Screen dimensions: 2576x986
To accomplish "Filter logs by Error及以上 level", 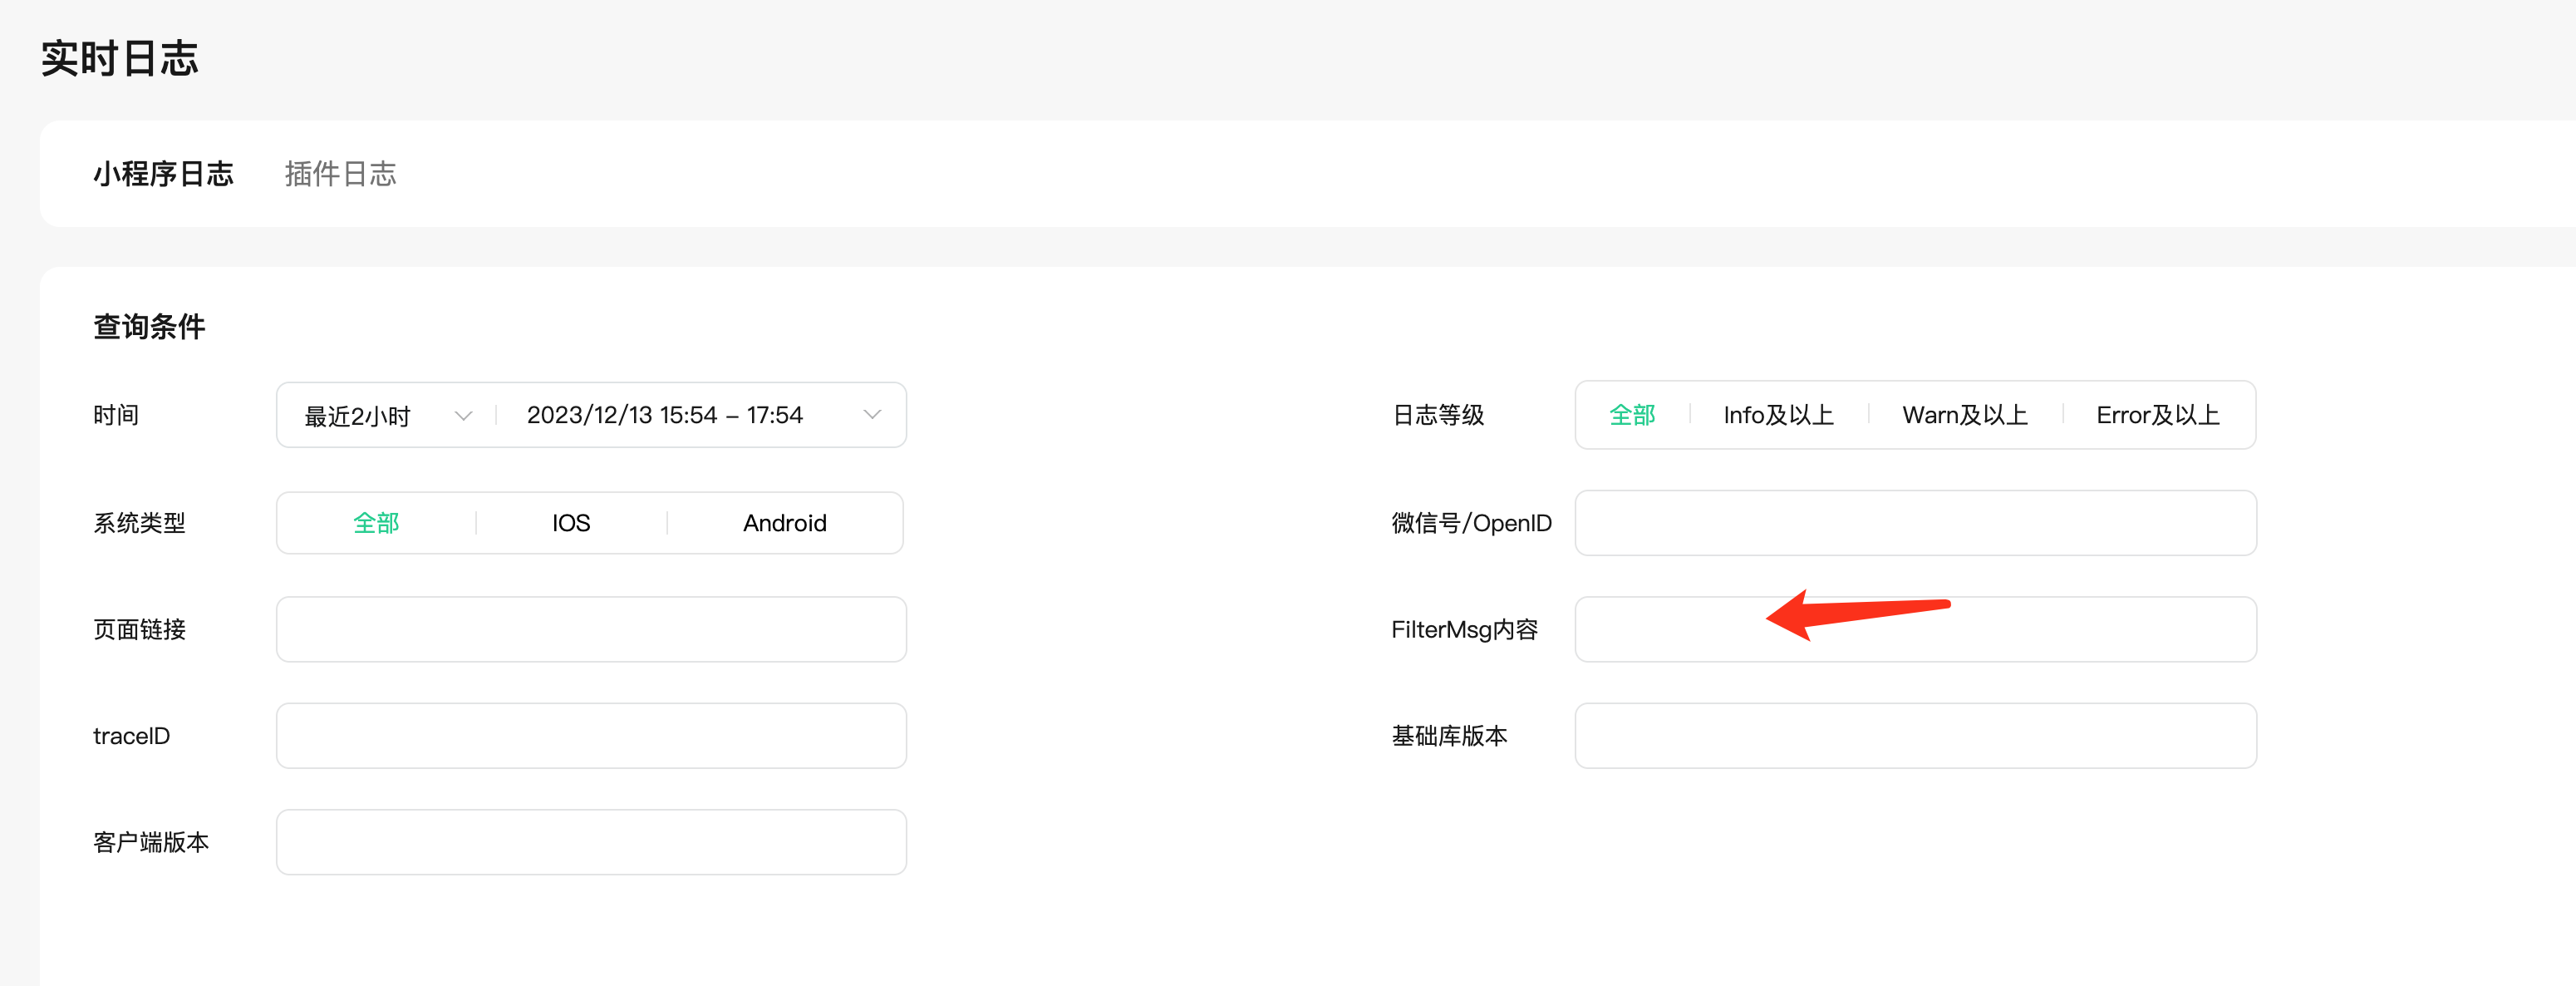I will click(x=2157, y=415).
